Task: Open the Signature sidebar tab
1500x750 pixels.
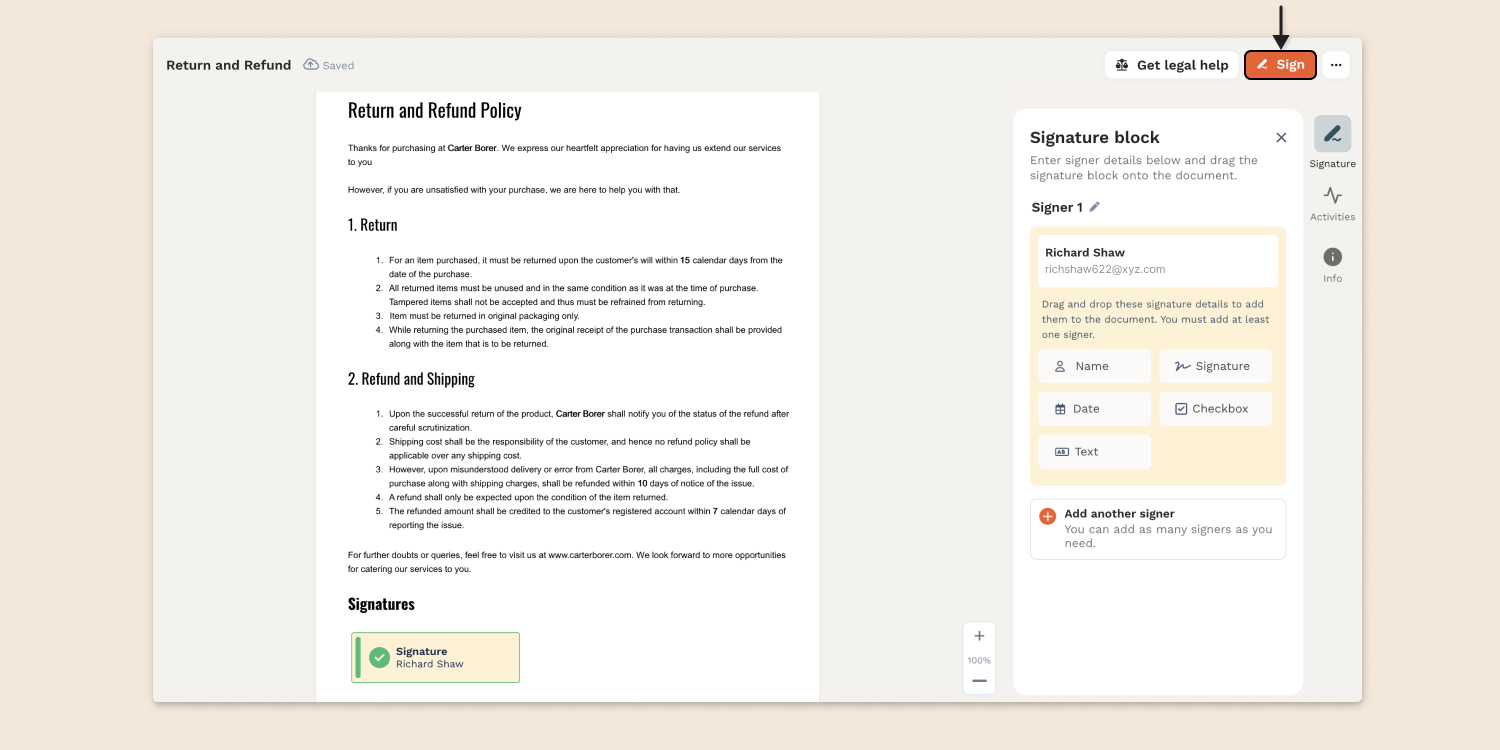Action: click(1332, 135)
